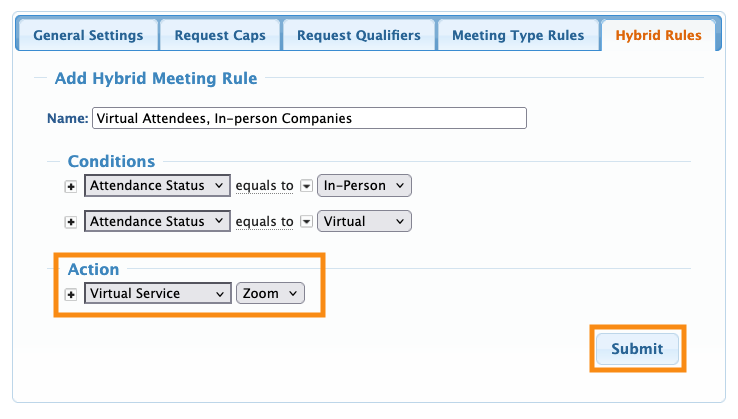Focus the rule Name text field

pos(309,118)
